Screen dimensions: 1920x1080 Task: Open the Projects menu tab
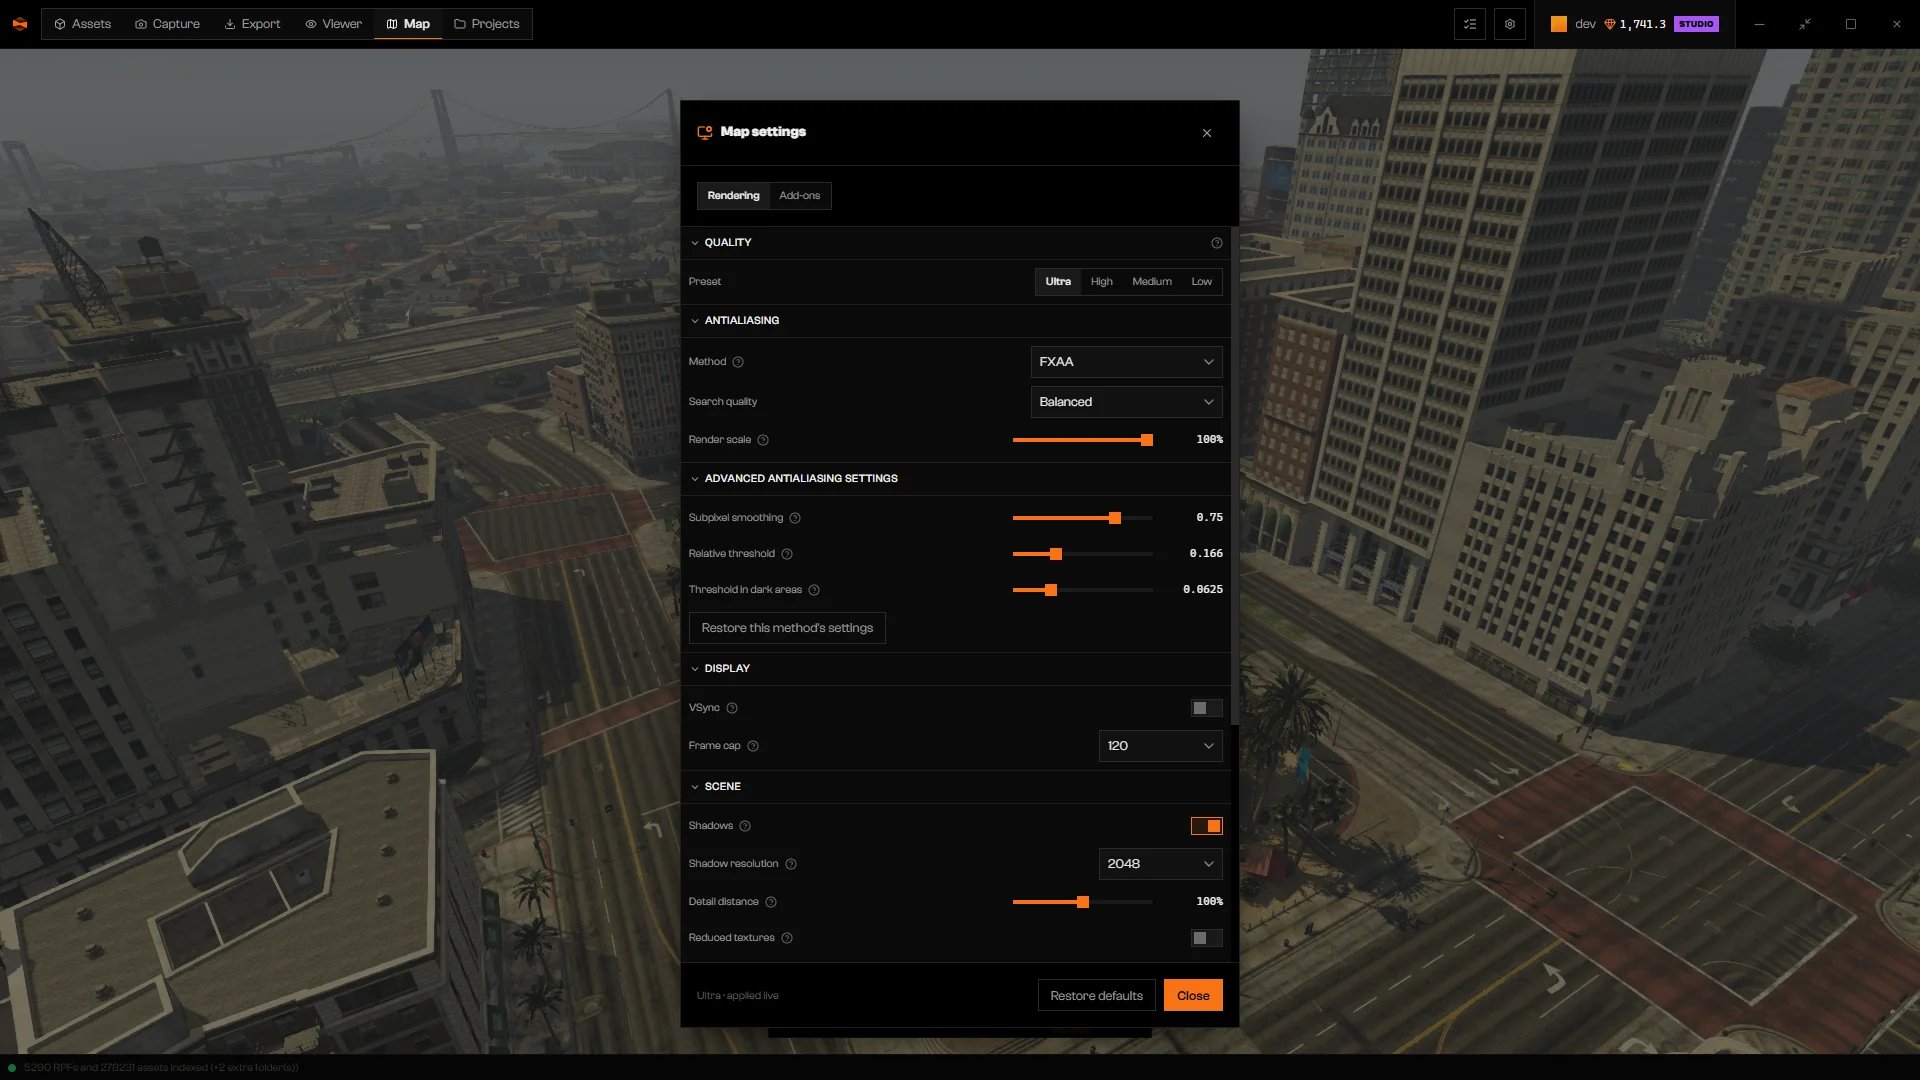coord(487,24)
